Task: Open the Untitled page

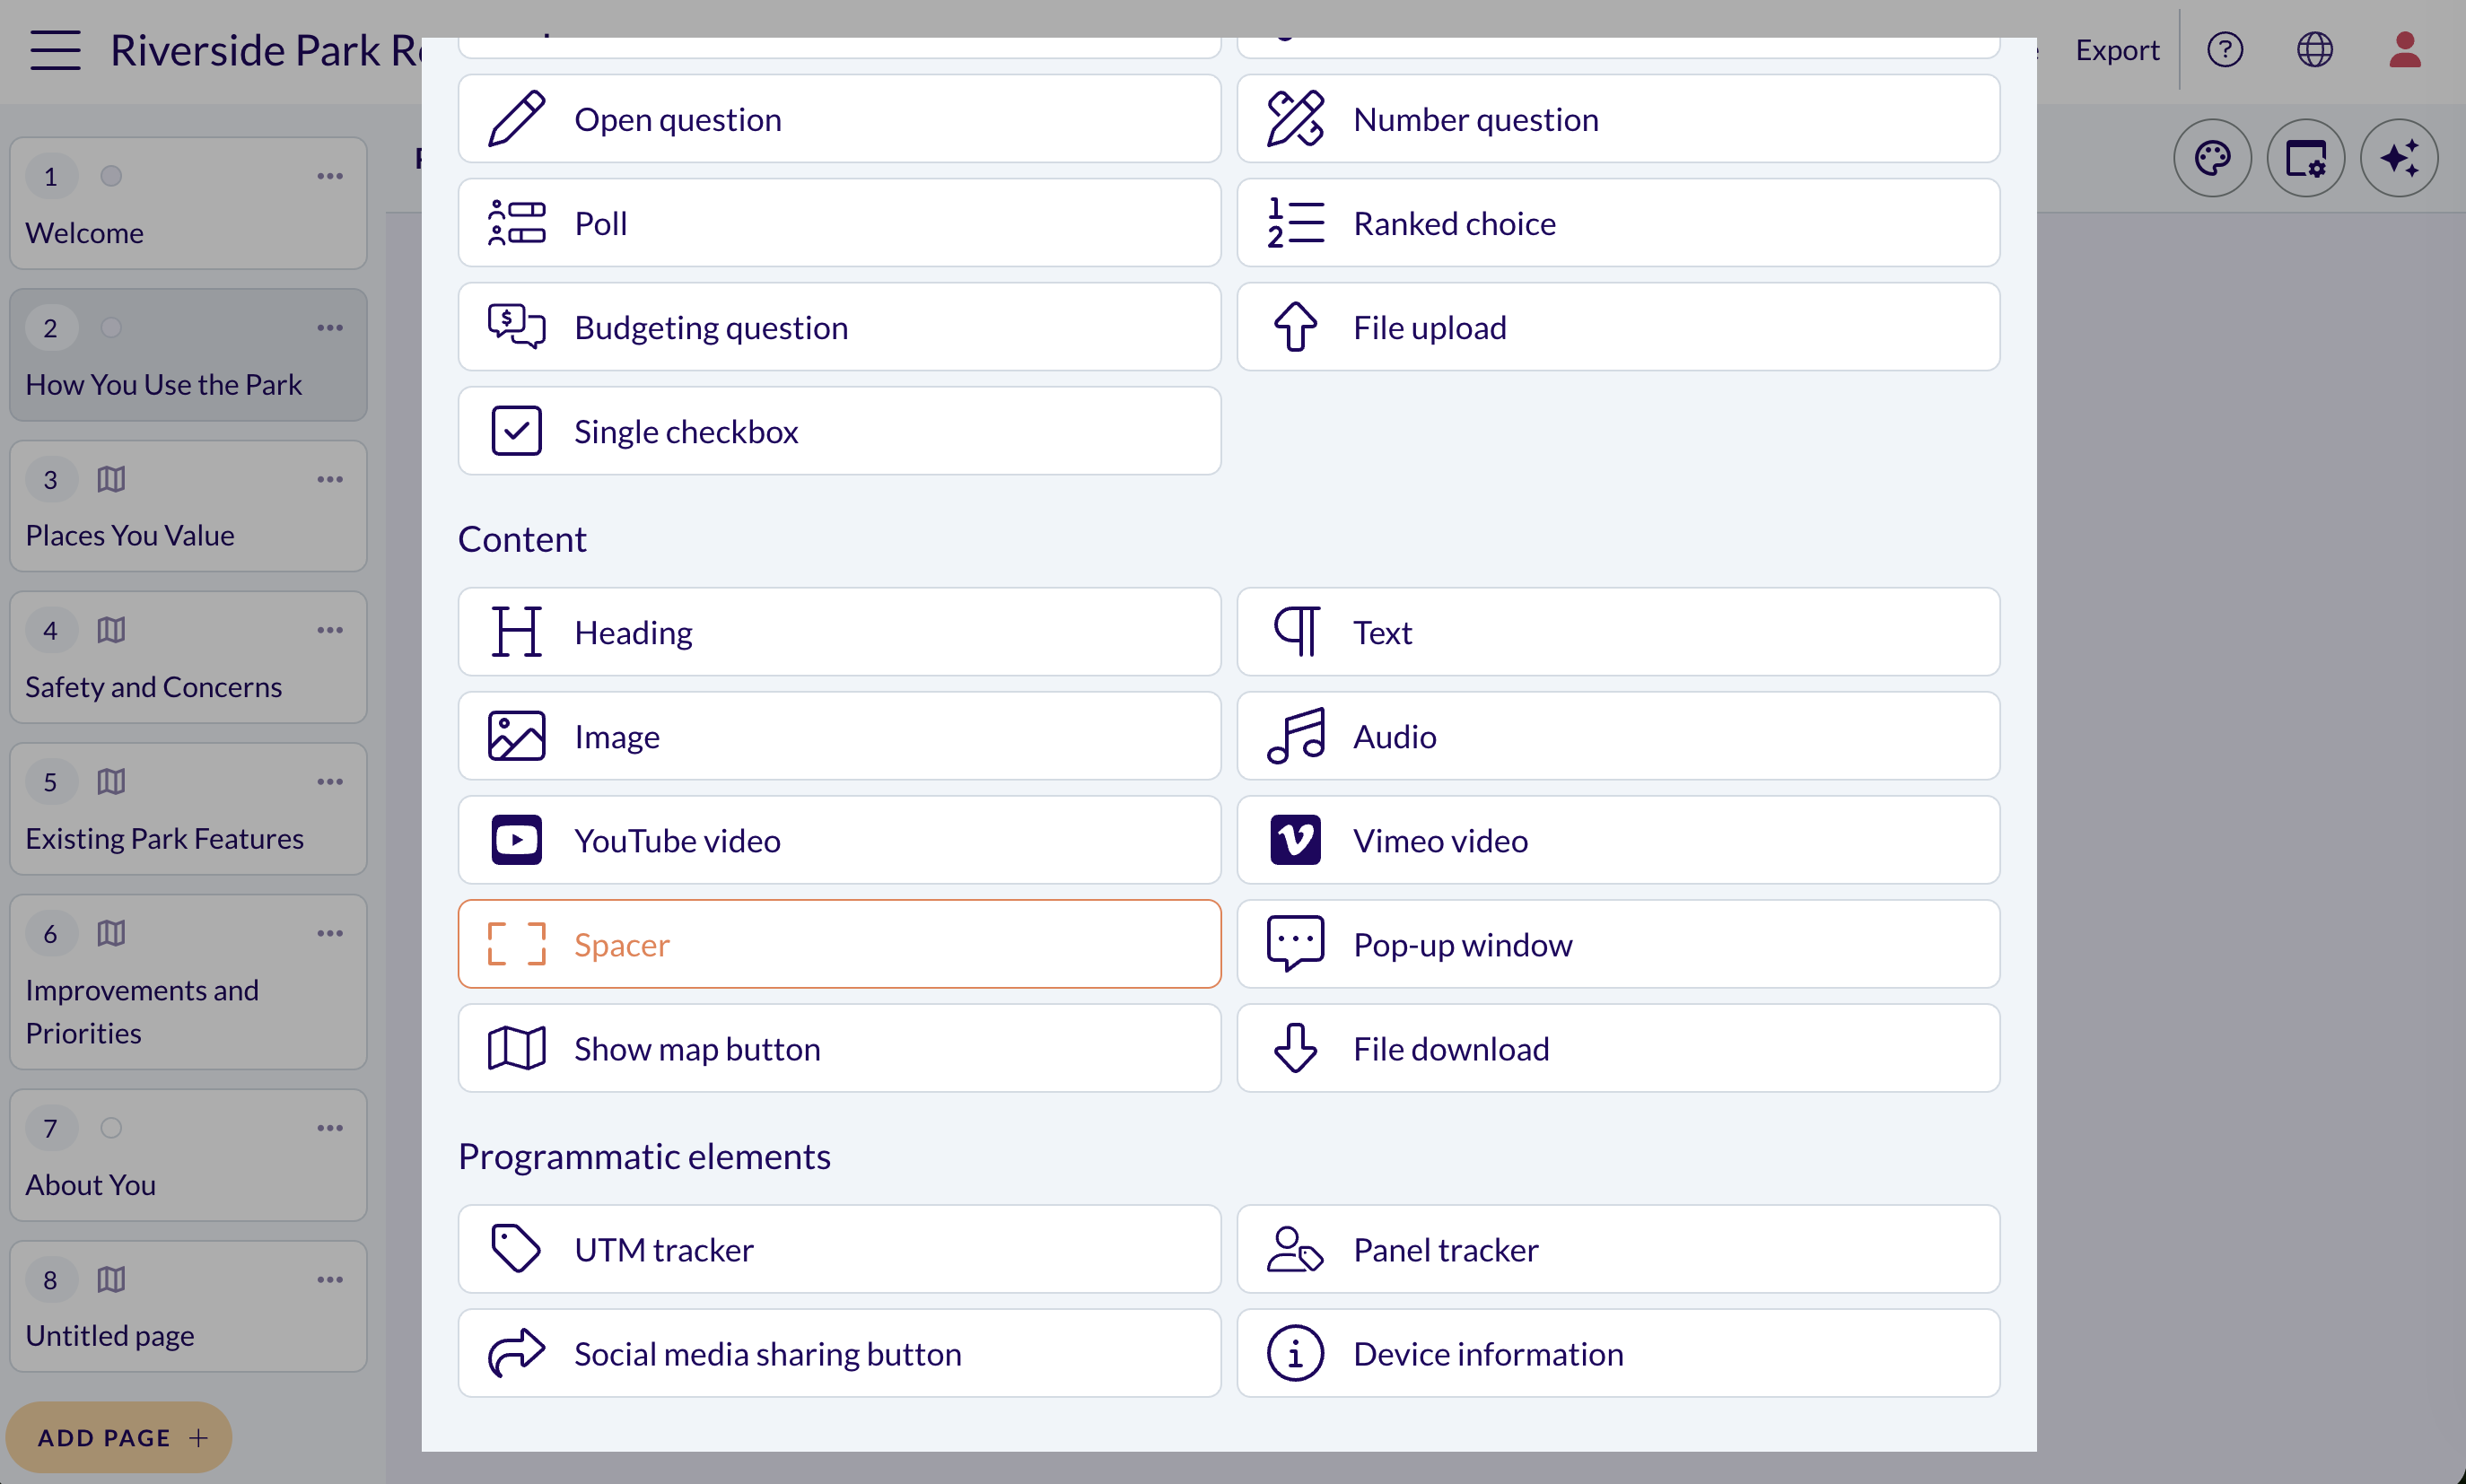Action: (x=188, y=1306)
